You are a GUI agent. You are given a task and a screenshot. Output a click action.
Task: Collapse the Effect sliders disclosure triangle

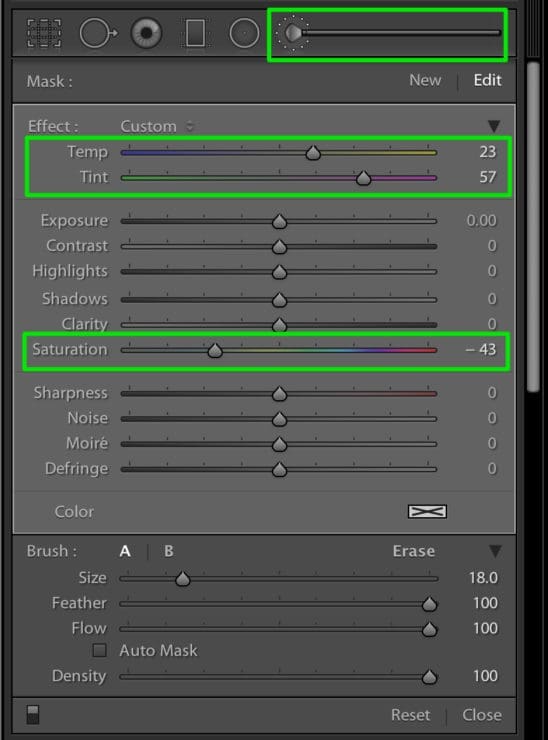coord(494,126)
